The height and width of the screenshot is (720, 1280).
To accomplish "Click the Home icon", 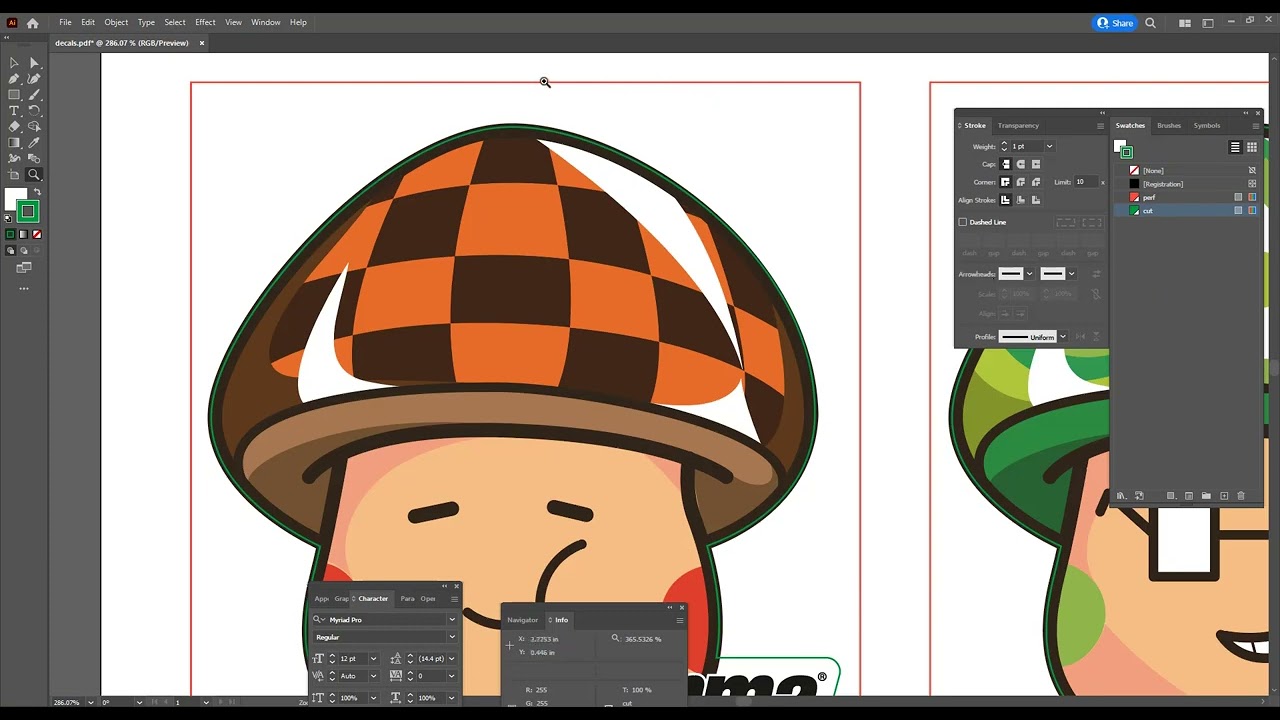I will coord(32,23).
